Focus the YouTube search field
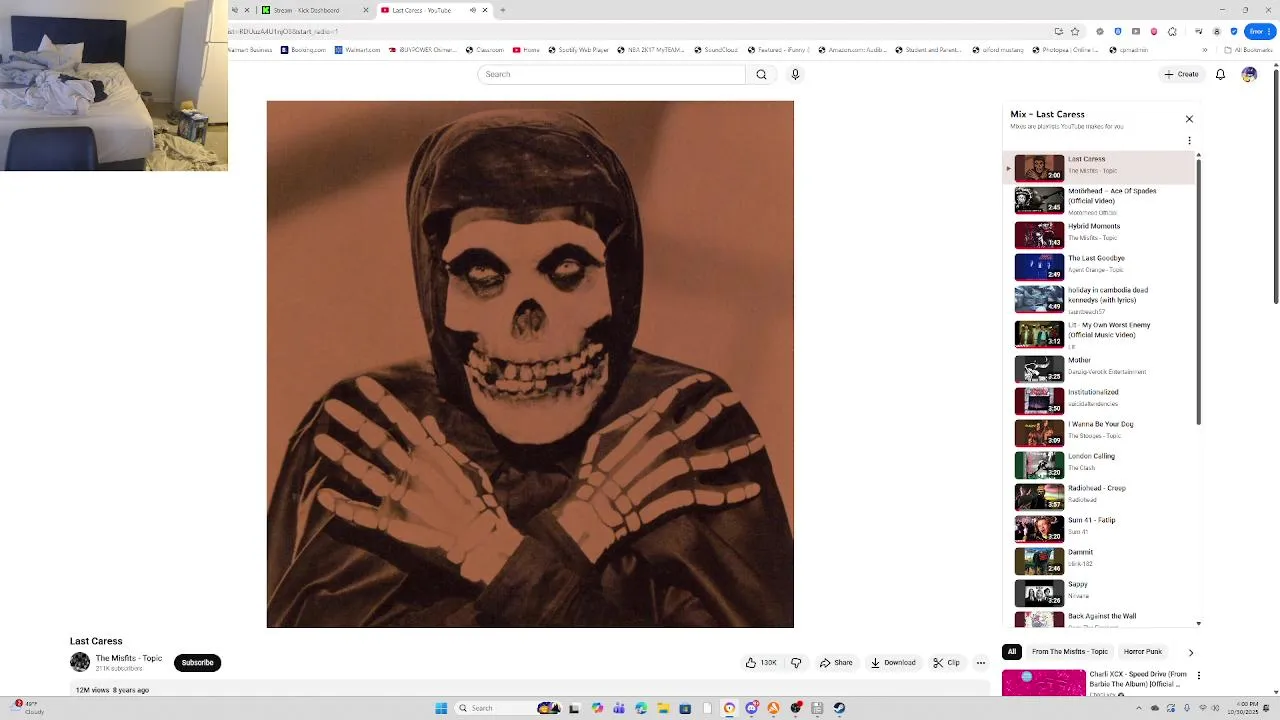 coord(611,74)
